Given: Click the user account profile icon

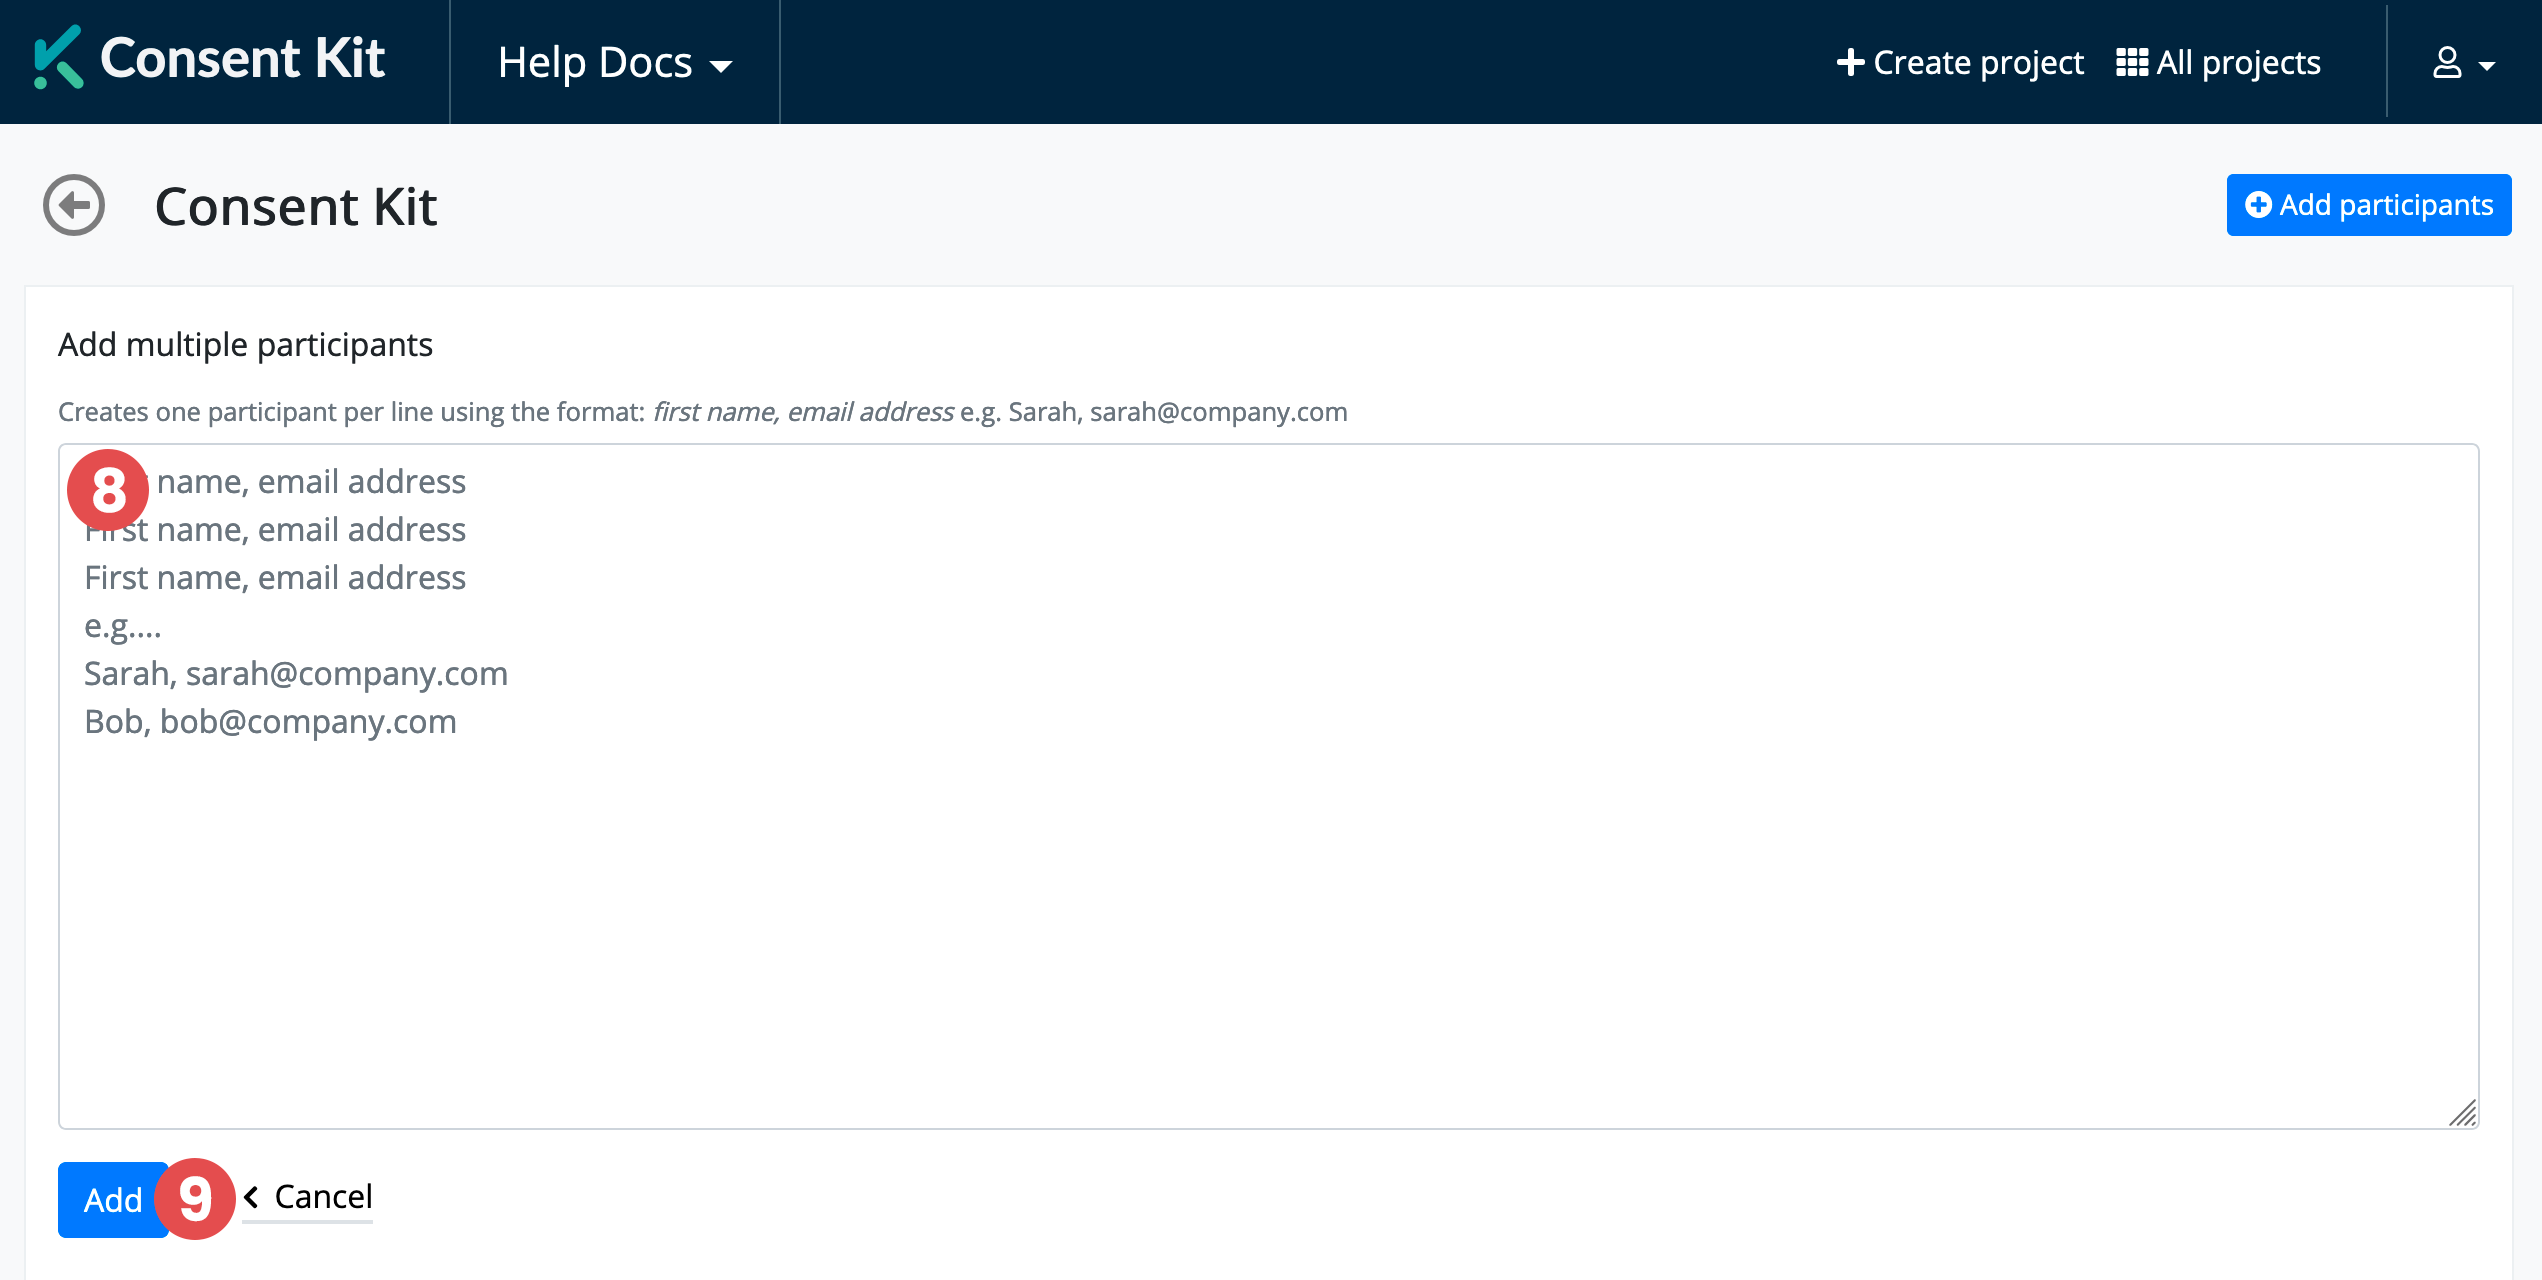Looking at the screenshot, I should coord(2446,63).
